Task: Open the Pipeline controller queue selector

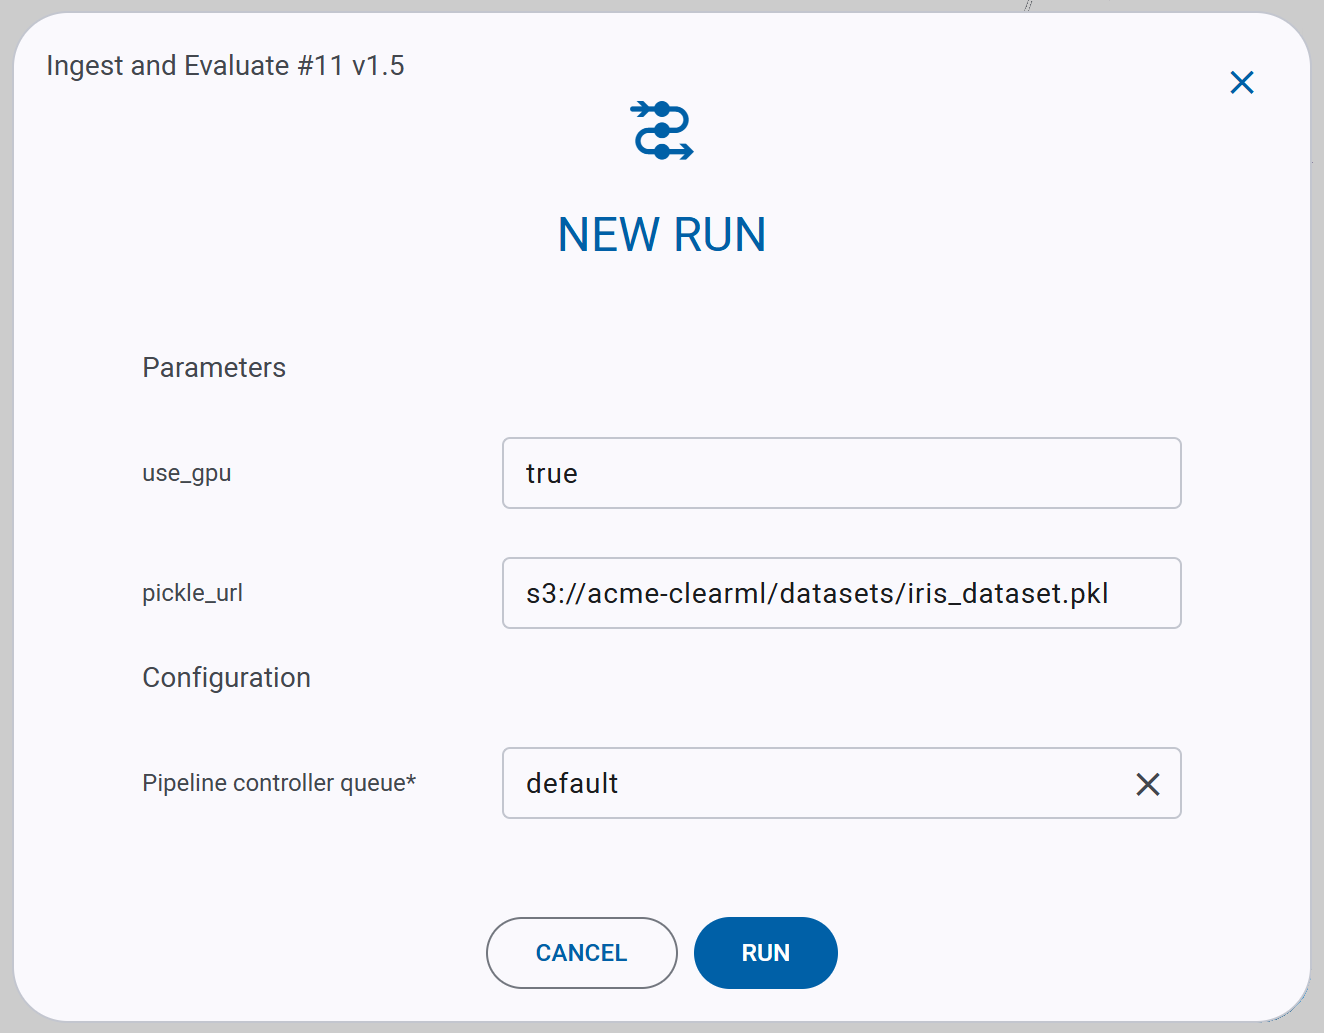Action: [841, 784]
